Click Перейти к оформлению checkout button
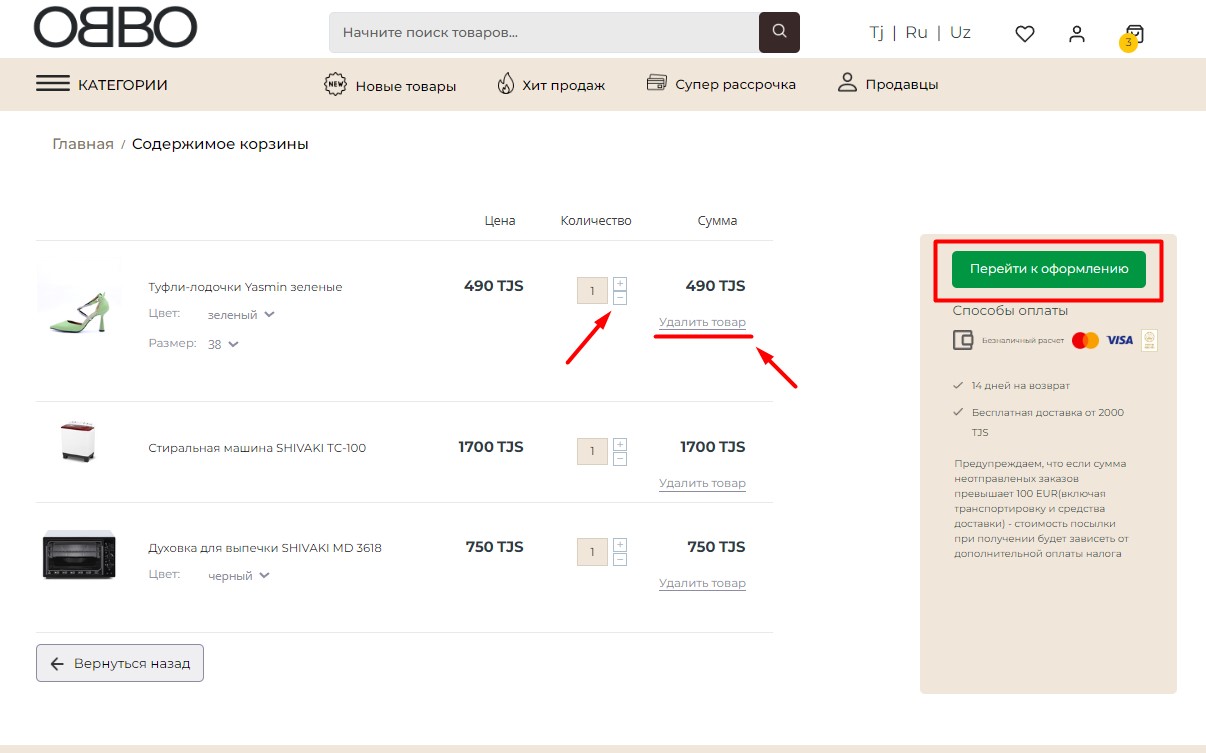Screen dimensions: 1206x753 click(x=1048, y=269)
